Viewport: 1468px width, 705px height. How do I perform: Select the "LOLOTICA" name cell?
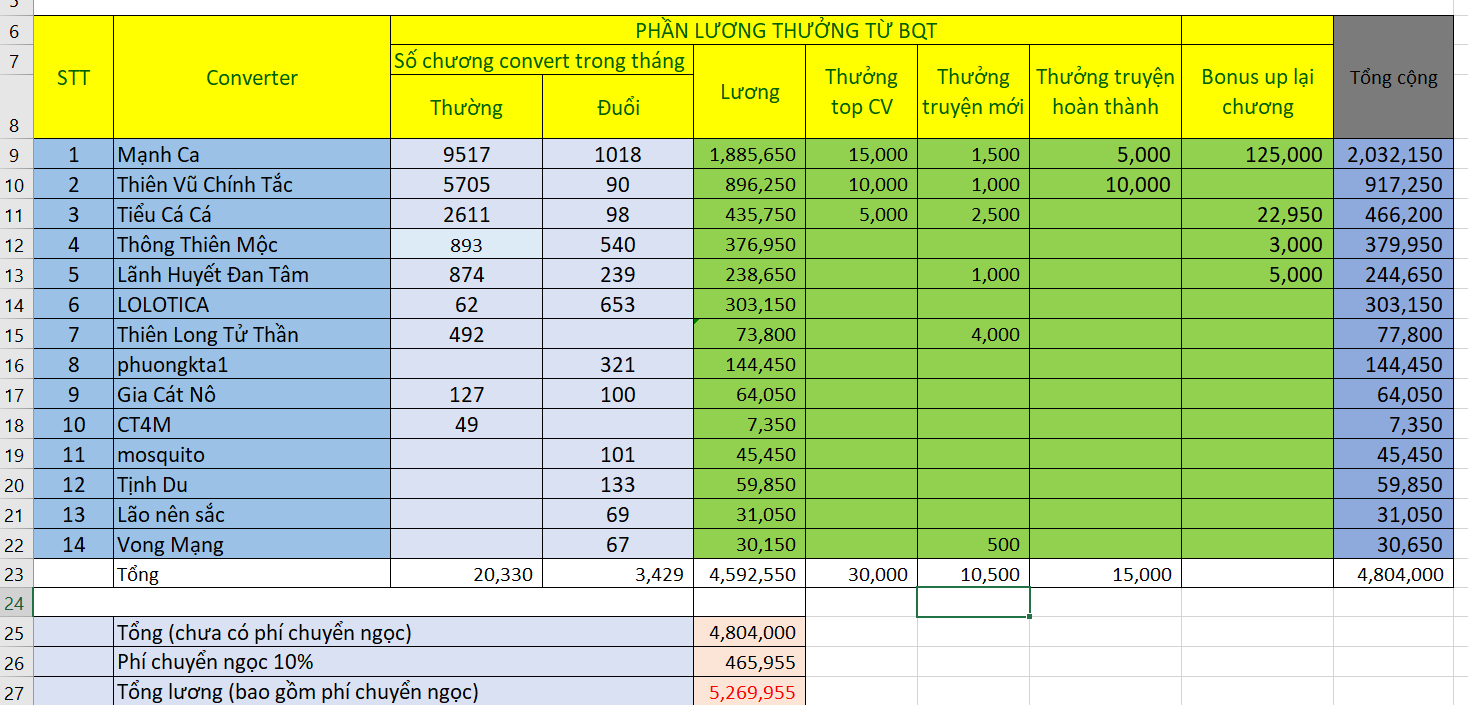pyautogui.click(x=250, y=304)
